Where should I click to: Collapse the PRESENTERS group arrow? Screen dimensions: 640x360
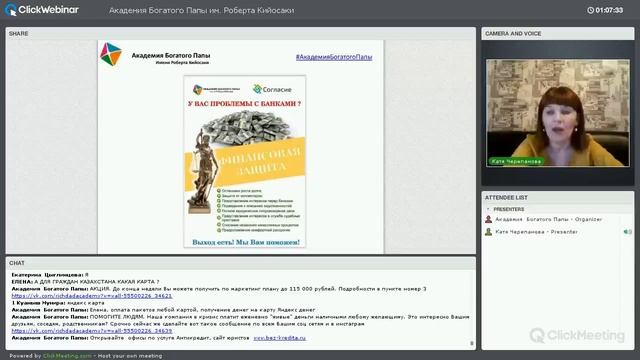pos(488,209)
